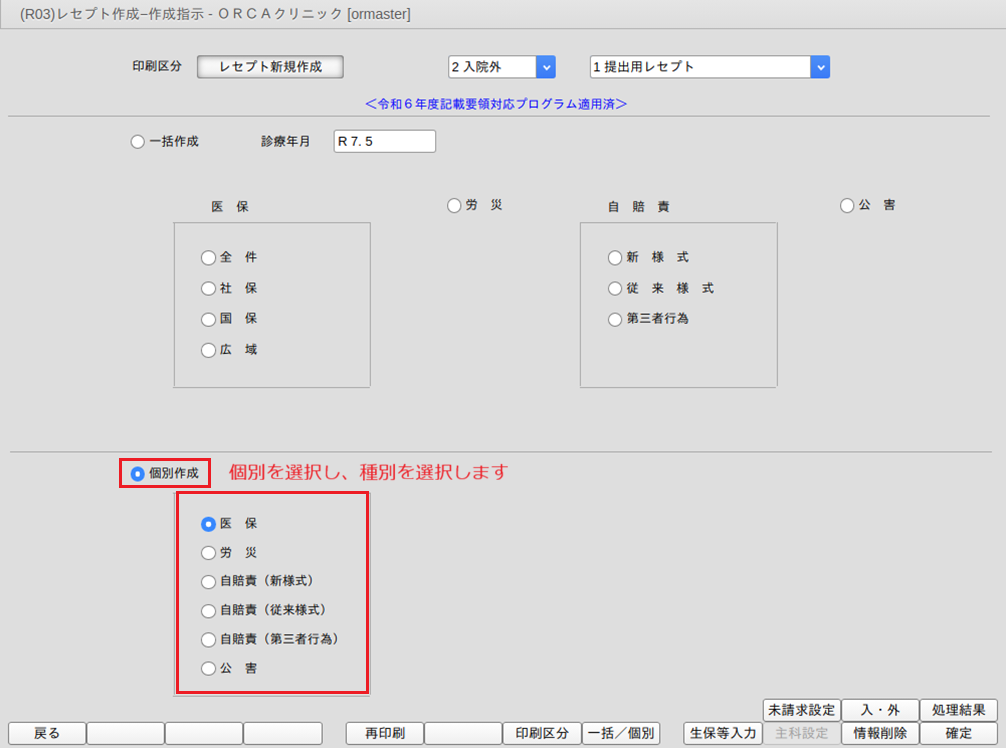Click the レセプト新規作成 button

(x=270, y=67)
